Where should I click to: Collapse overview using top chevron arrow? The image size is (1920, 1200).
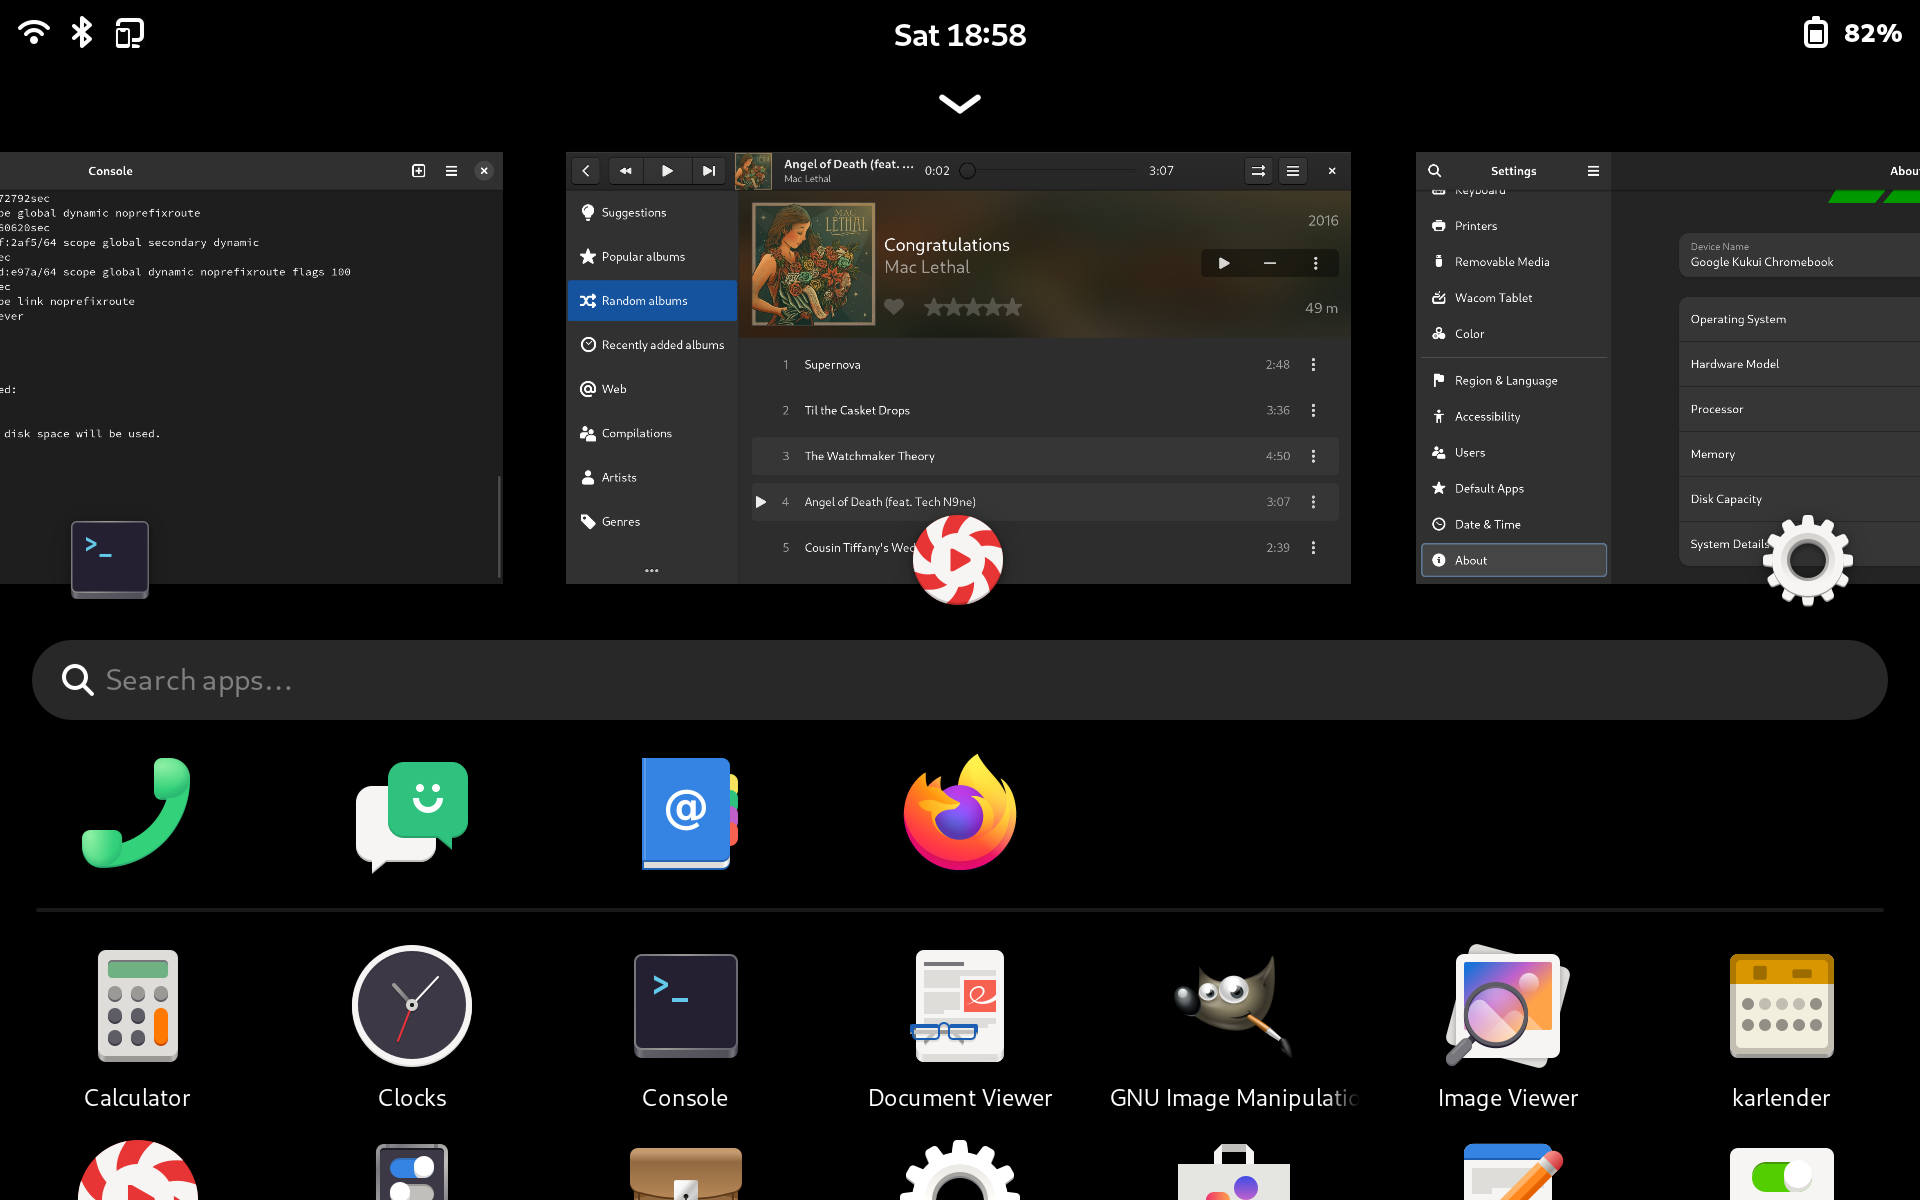click(x=959, y=103)
